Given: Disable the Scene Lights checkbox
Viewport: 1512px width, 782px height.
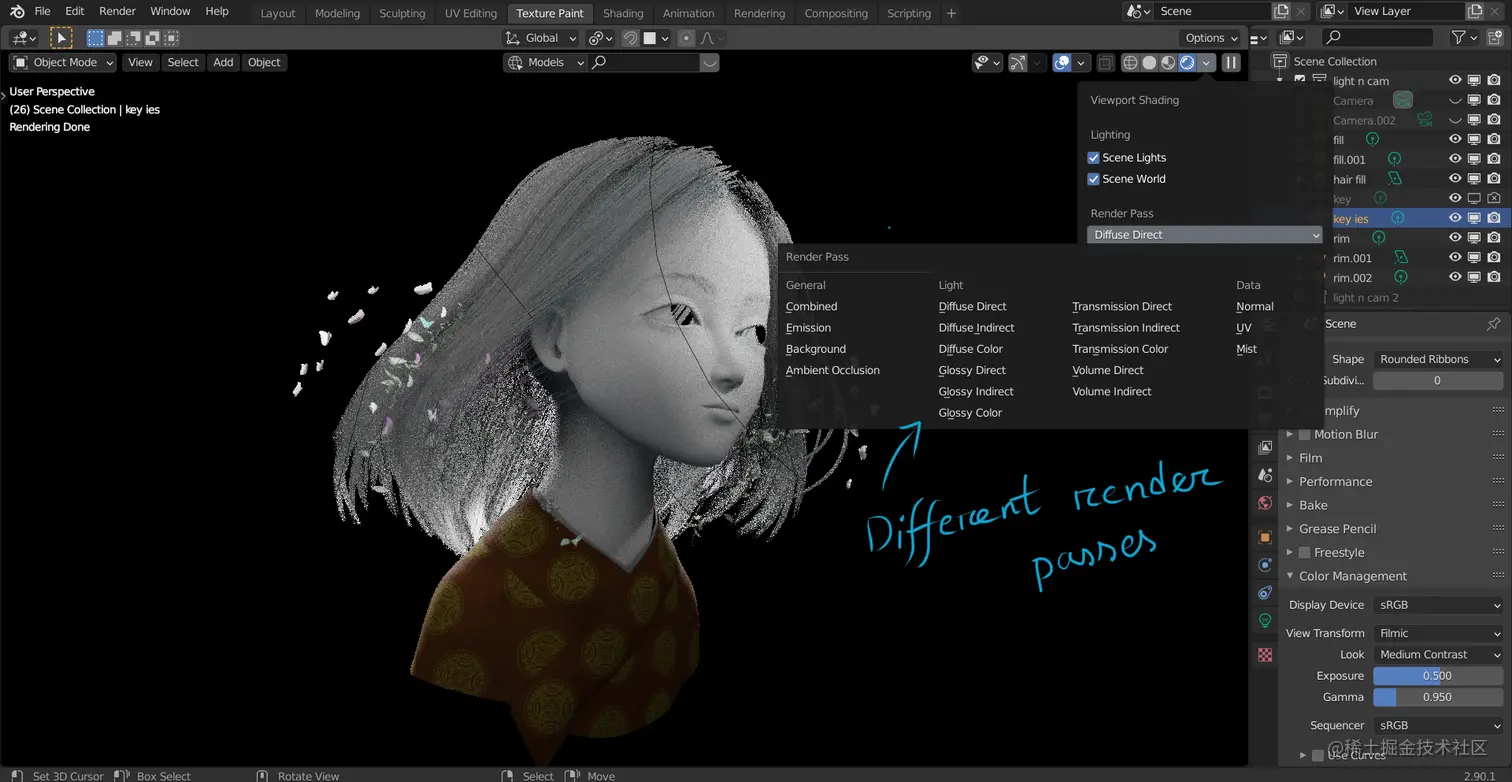Looking at the screenshot, I should pyautogui.click(x=1094, y=157).
